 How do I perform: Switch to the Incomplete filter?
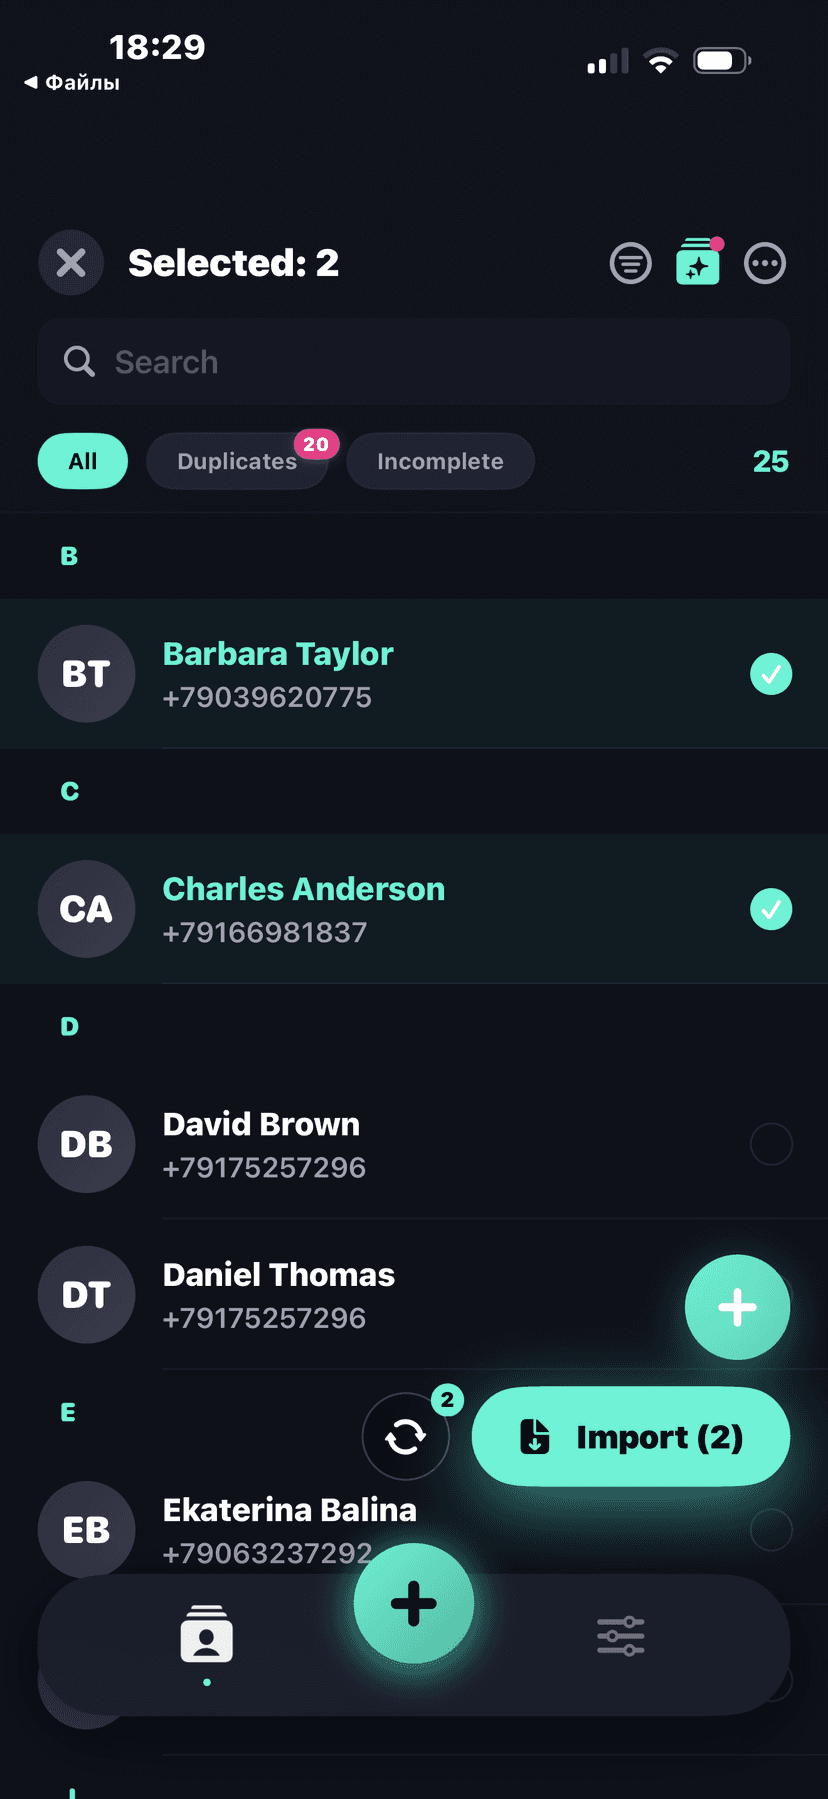pyautogui.click(x=440, y=461)
